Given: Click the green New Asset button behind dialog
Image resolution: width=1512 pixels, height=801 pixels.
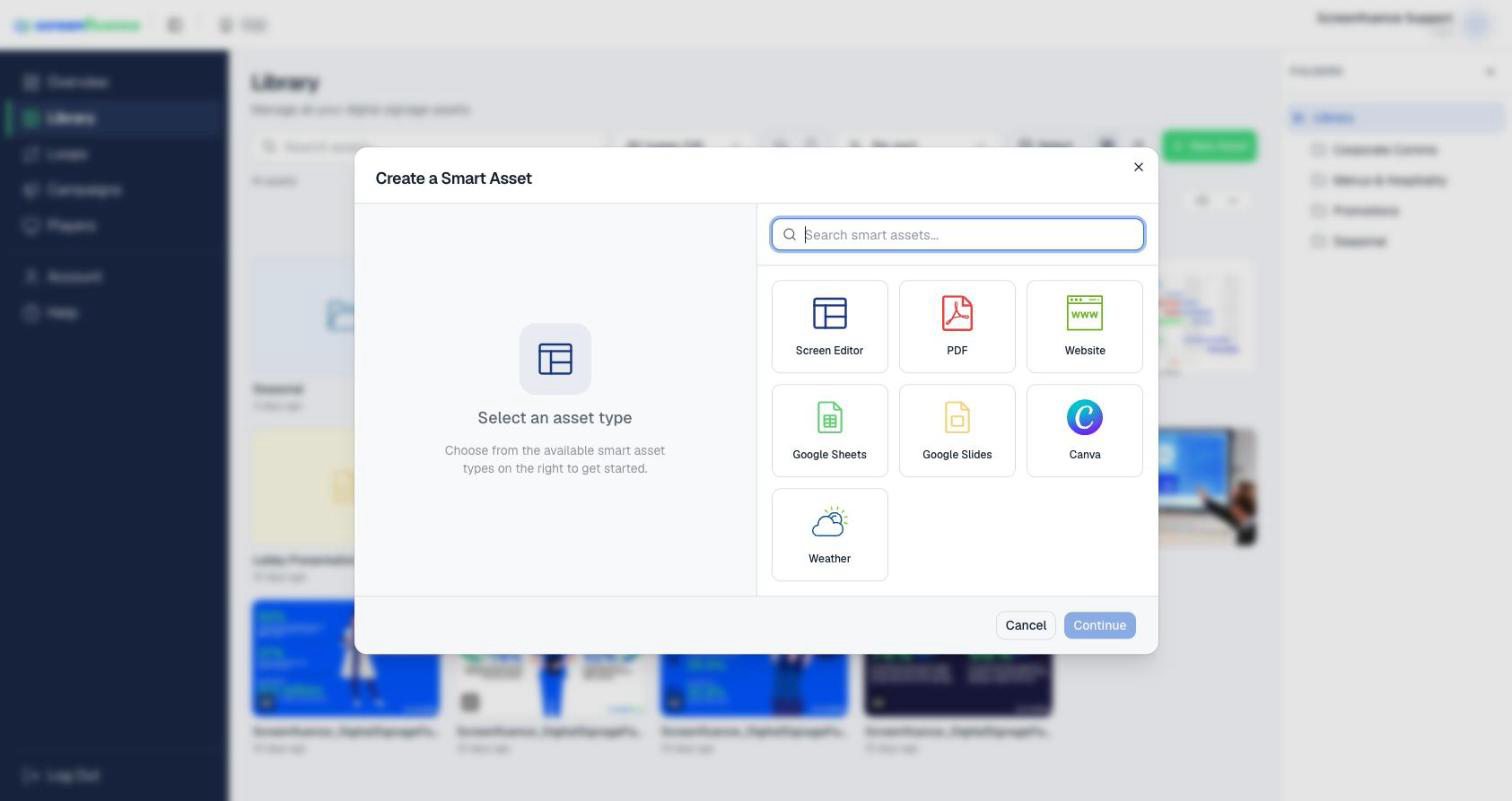Looking at the screenshot, I should click(1209, 146).
